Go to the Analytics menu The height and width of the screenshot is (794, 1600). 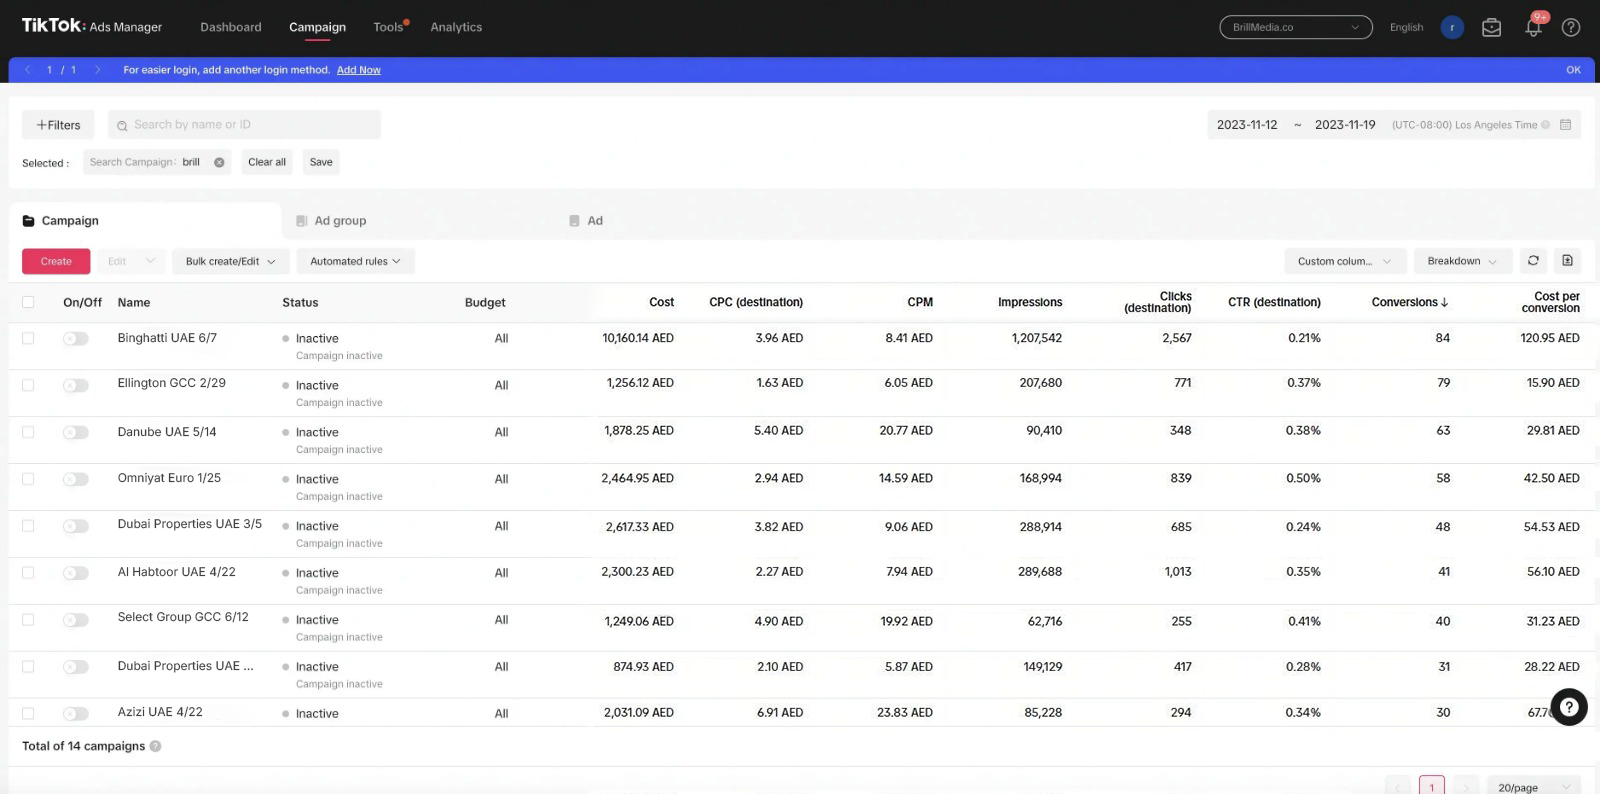(456, 27)
